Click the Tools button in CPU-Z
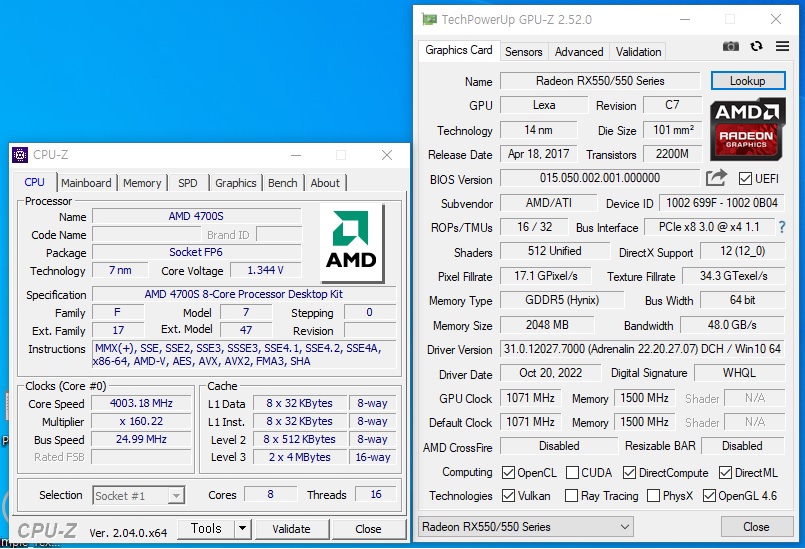This screenshot has width=805, height=549. pyautogui.click(x=206, y=528)
